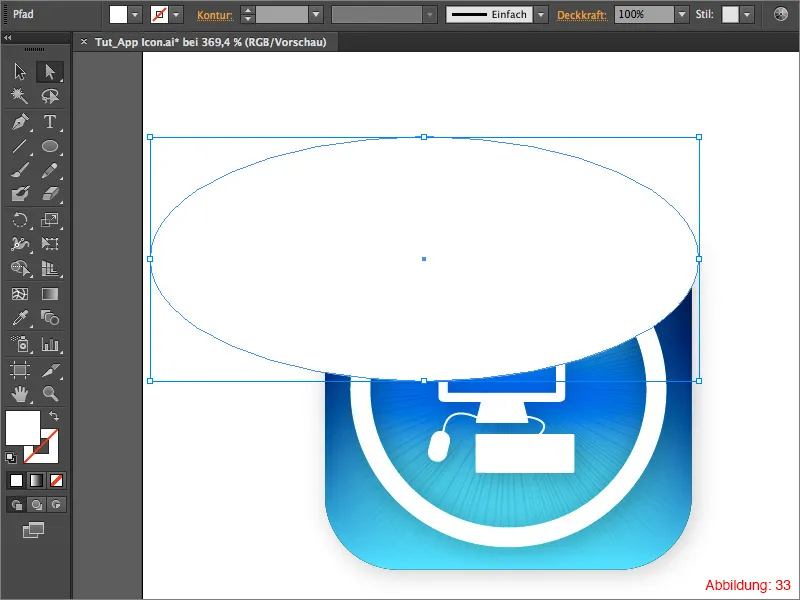Click the white Fill swatch in toolbox

point(22,428)
